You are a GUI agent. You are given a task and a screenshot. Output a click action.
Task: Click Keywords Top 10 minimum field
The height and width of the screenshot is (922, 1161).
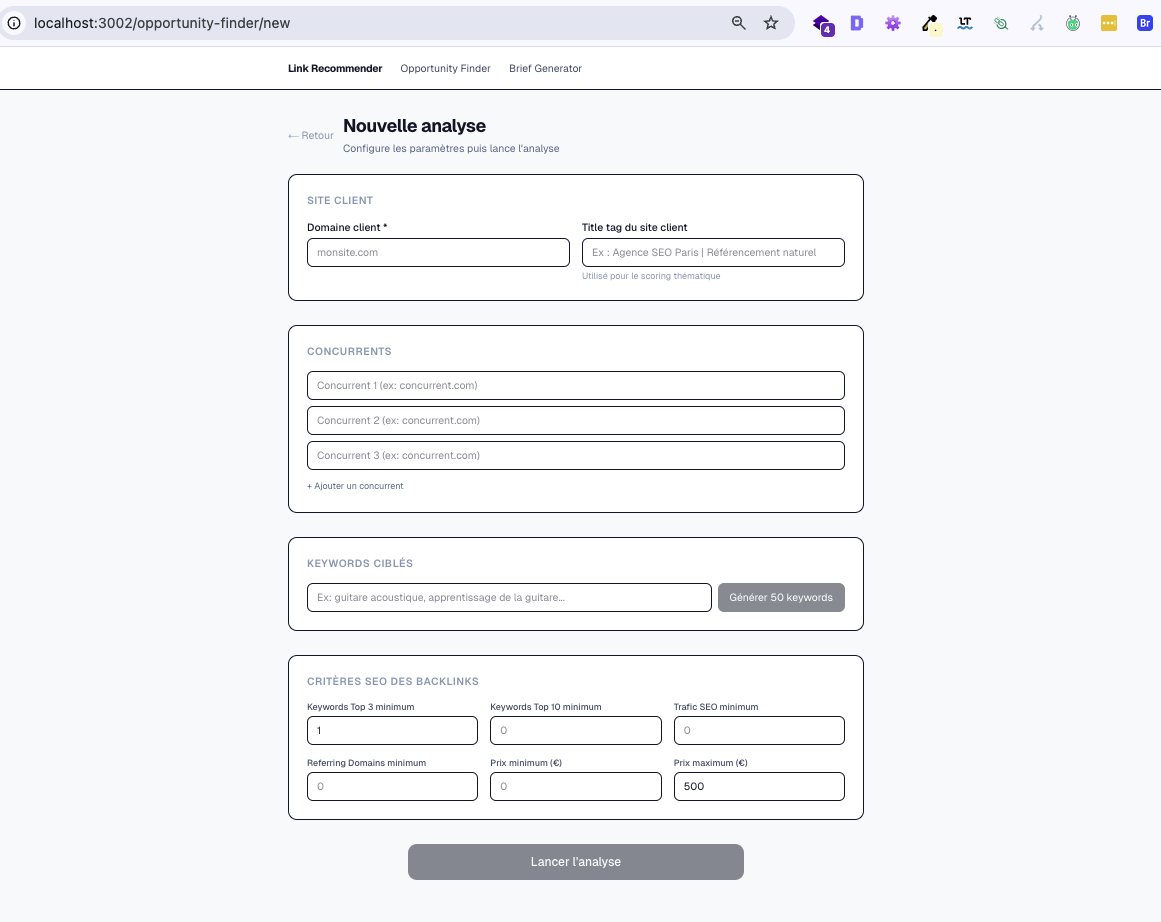tap(575, 730)
